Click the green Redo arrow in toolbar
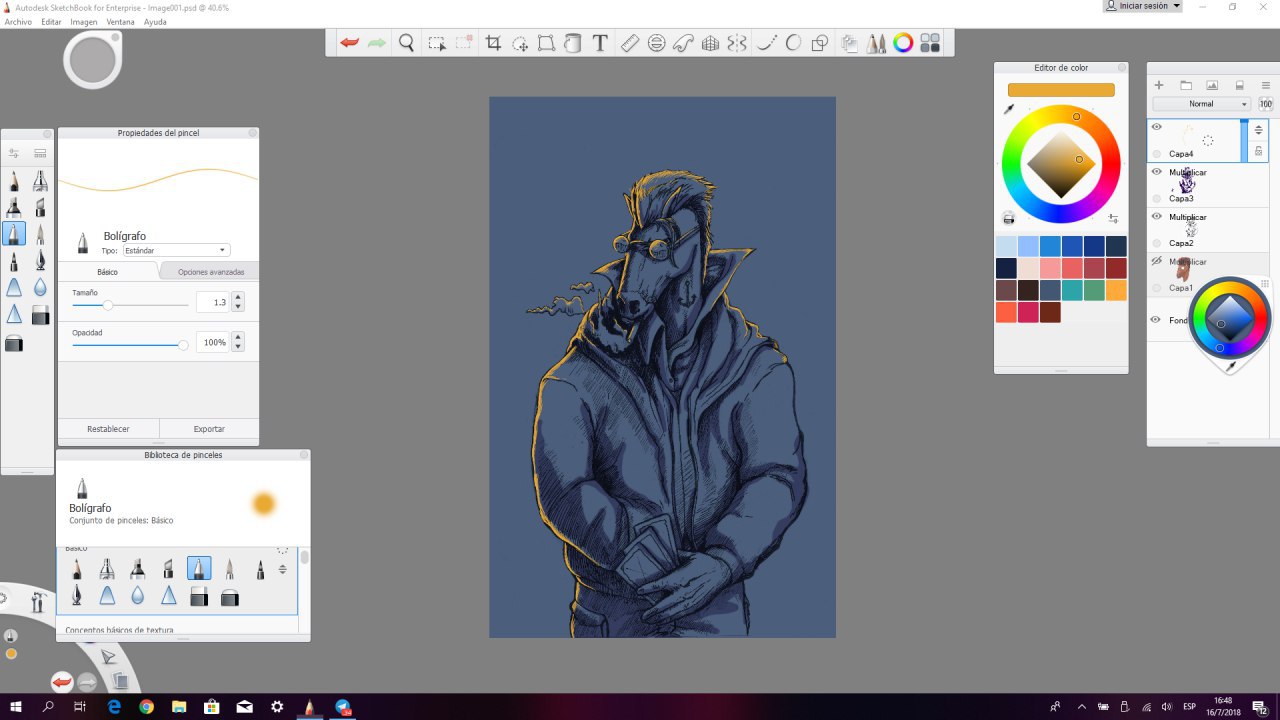Image resolution: width=1280 pixels, height=720 pixels. coord(377,43)
